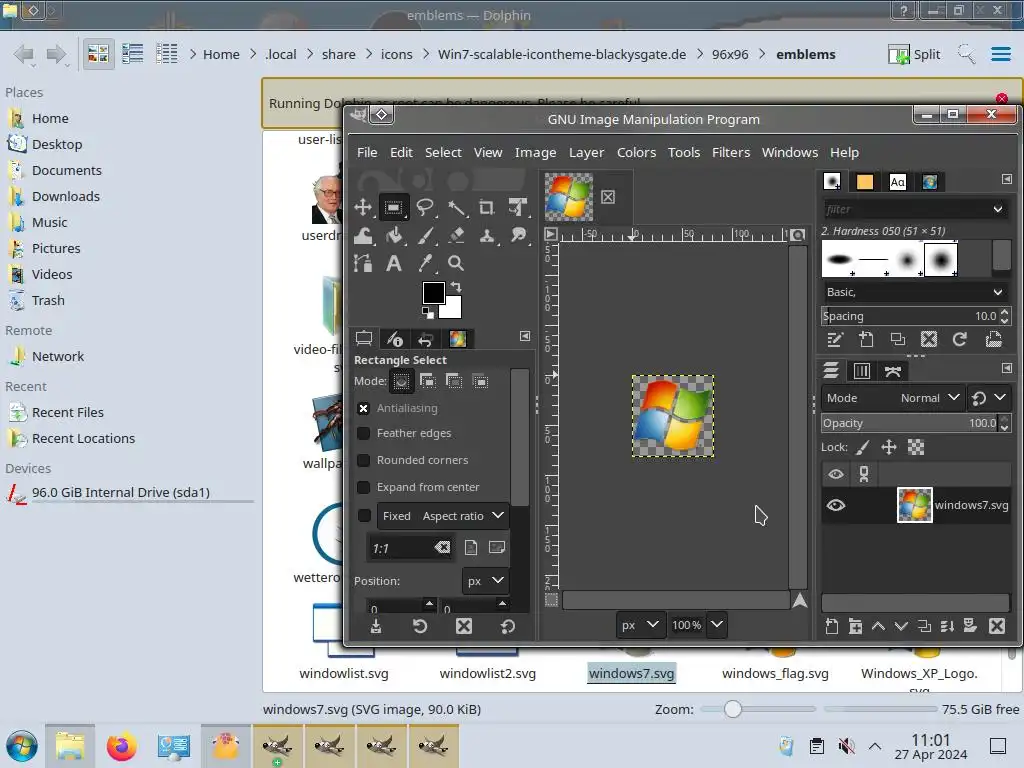Select the Paintbrush tool
The image size is (1024, 768).
pos(425,236)
